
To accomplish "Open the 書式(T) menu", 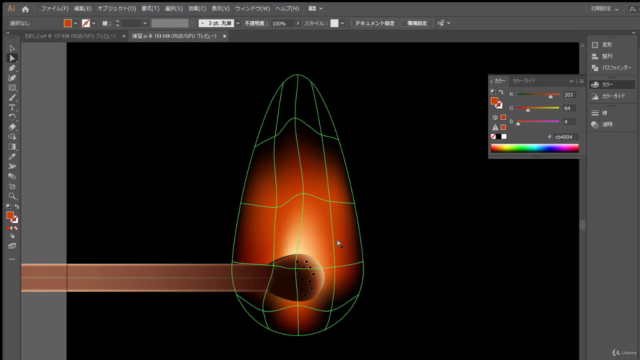I will point(150,9).
